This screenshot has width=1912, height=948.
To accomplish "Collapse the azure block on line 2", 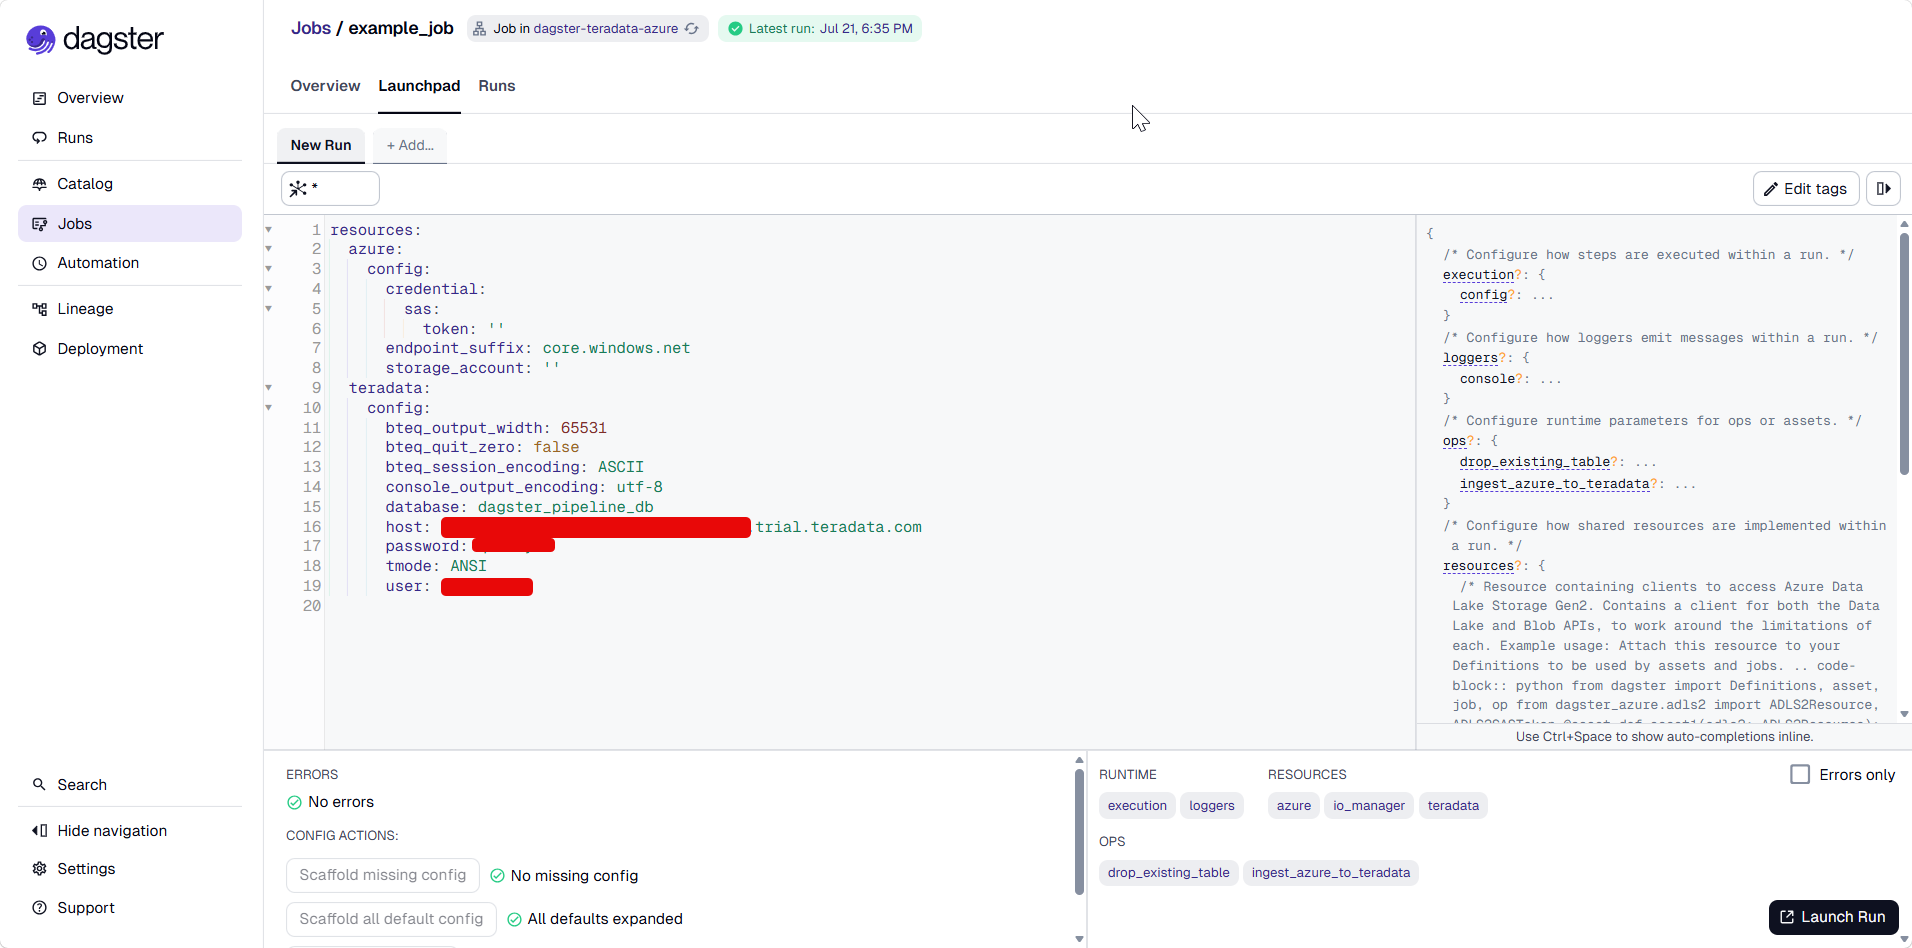I will pos(269,249).
